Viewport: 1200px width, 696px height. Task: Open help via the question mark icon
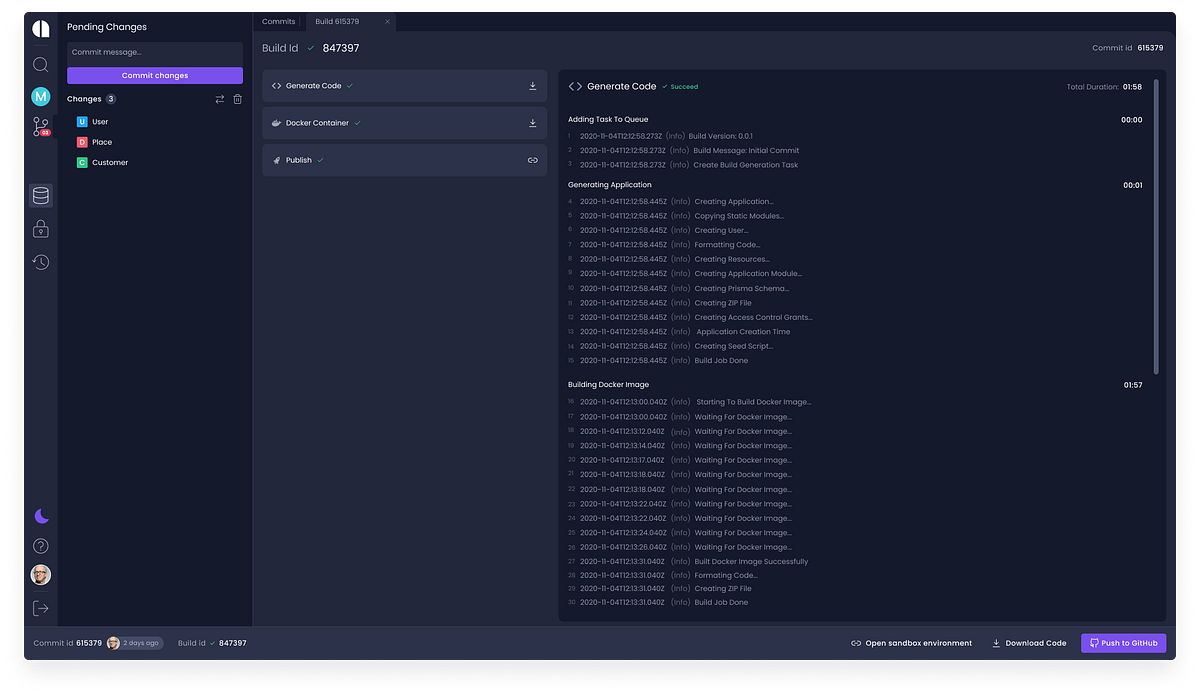(40, 546)
